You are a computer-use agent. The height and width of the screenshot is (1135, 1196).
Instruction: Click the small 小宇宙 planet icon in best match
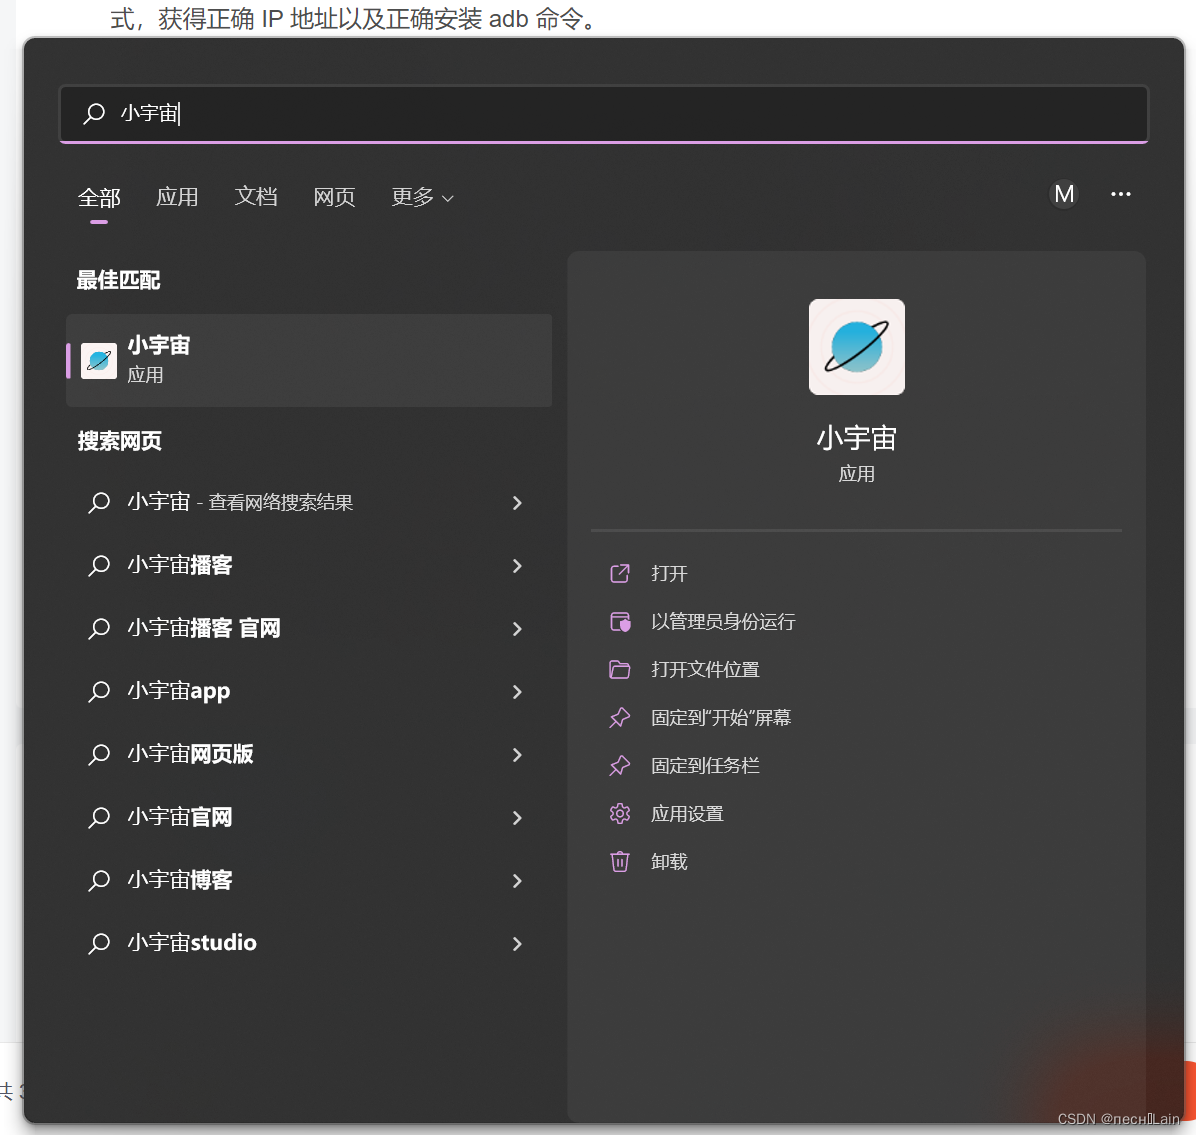pos(99,361)
